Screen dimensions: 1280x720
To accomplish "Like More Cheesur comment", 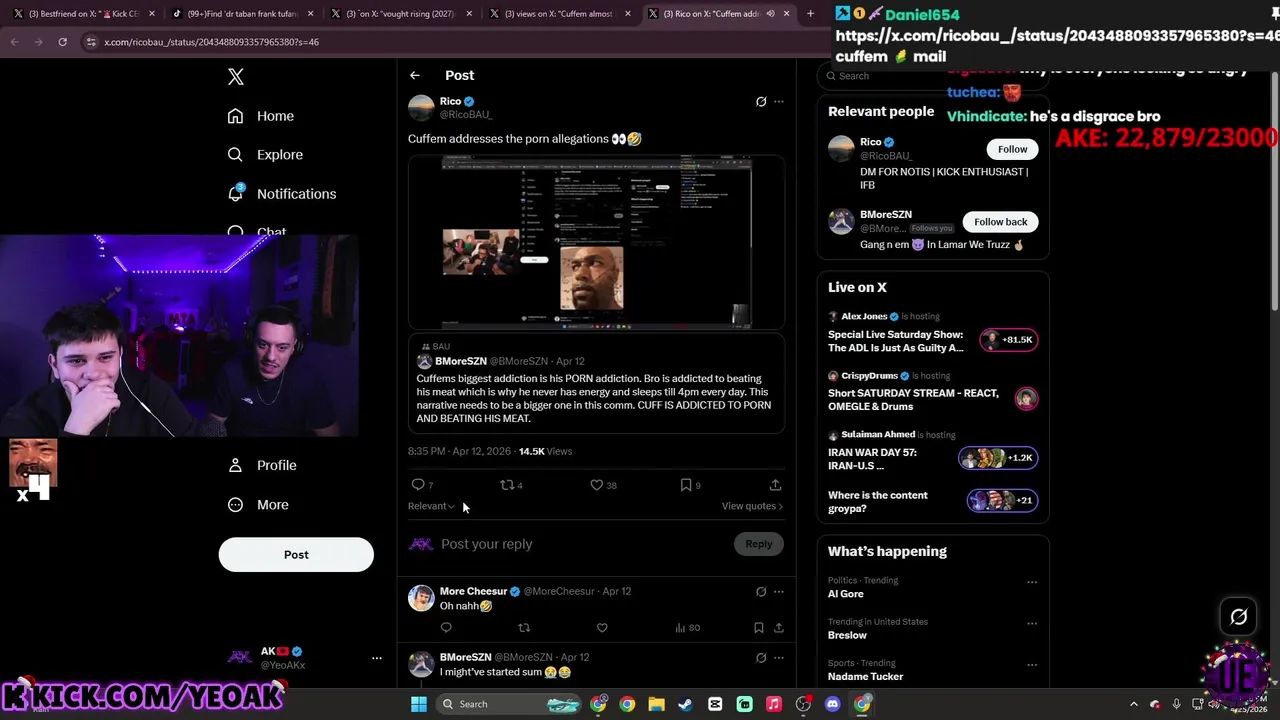I will click(602, 628).
